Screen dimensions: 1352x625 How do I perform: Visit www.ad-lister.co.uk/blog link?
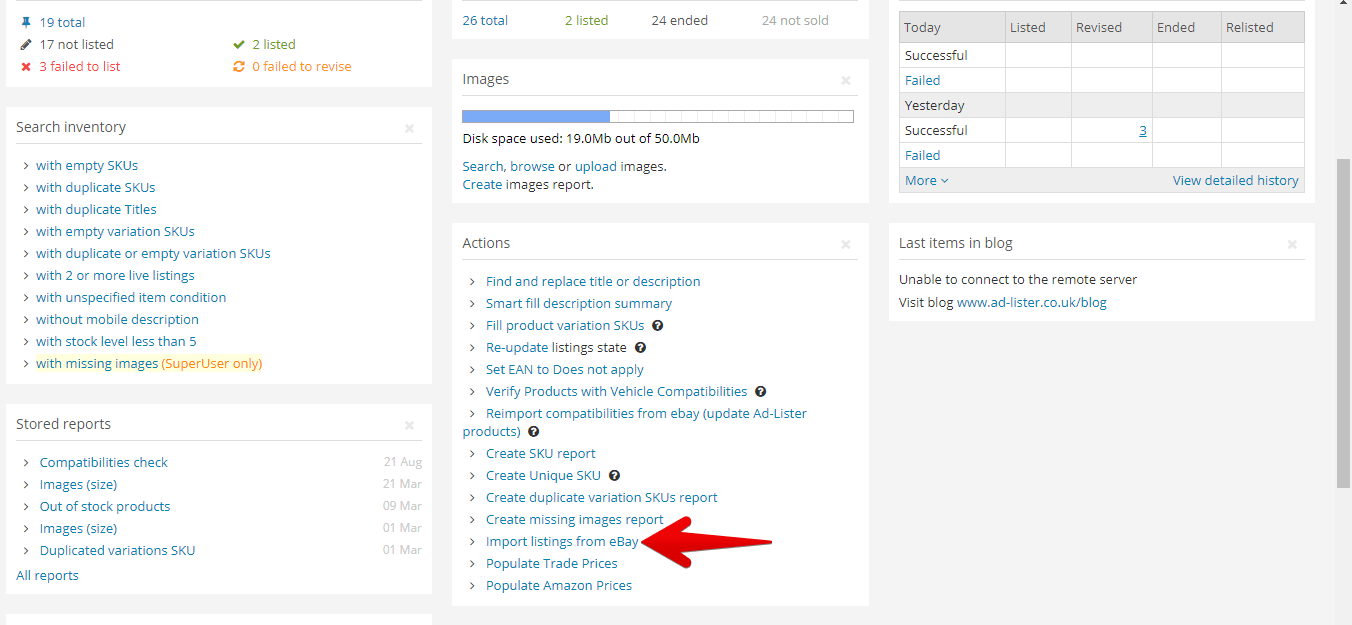(1031, 303)
